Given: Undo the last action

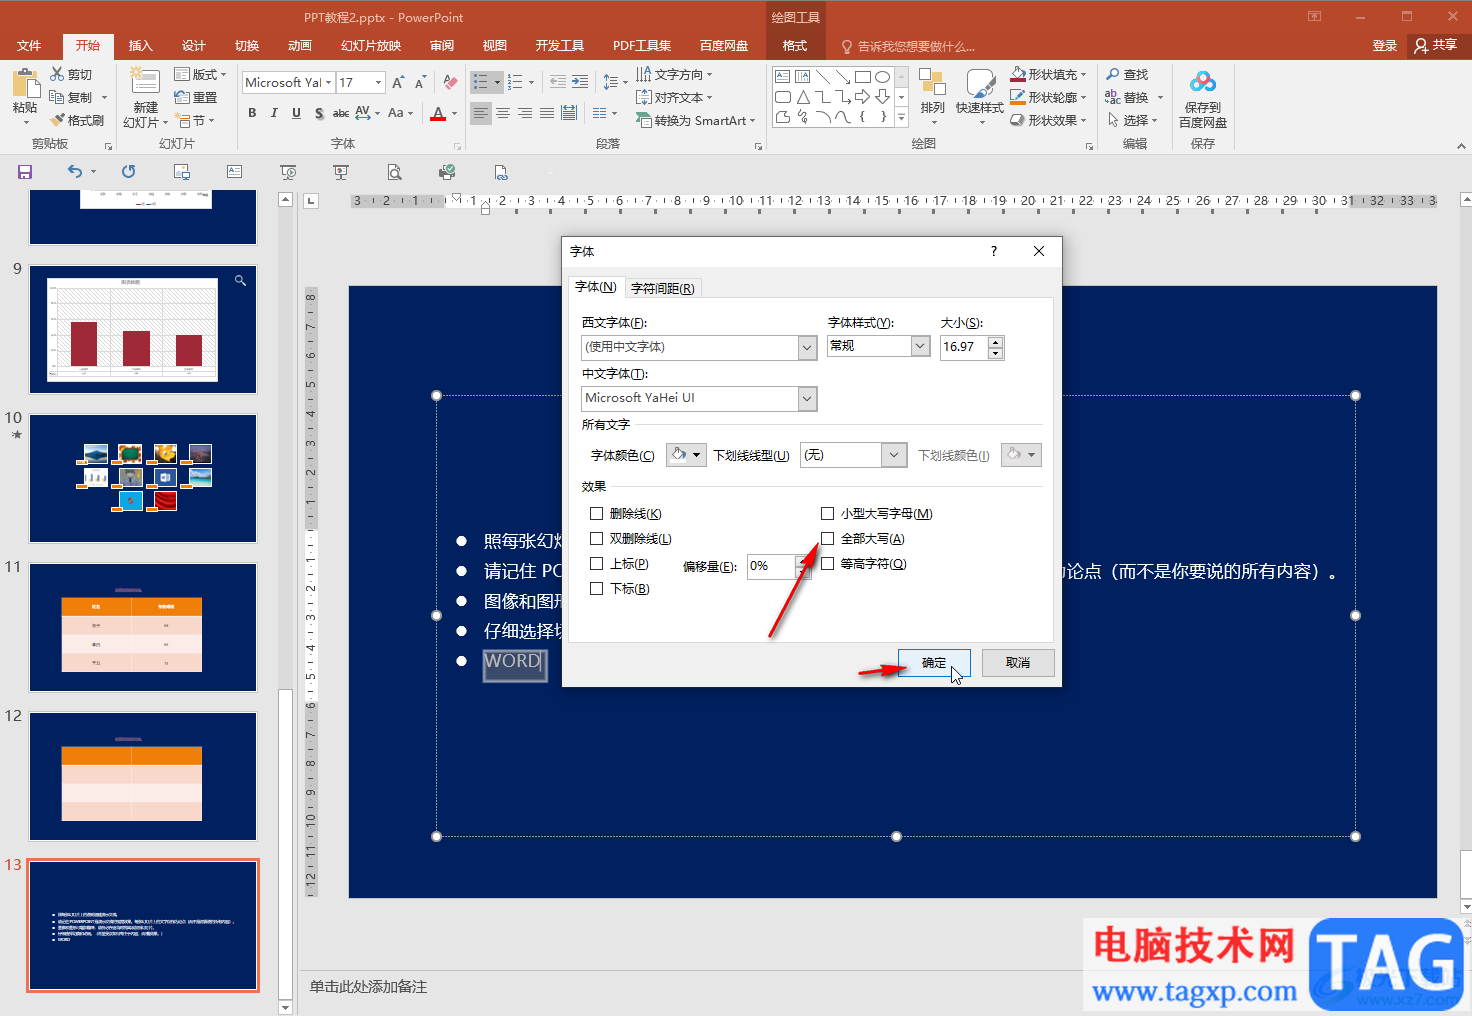Looking at the screenshot, I should click(x=75, y=172).
